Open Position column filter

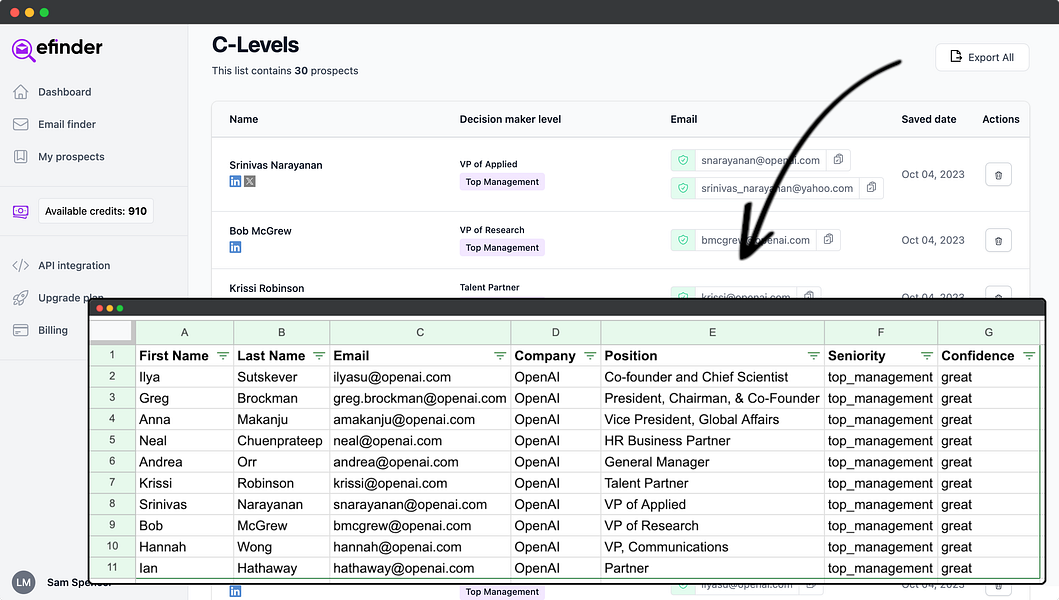click(813, 356)
